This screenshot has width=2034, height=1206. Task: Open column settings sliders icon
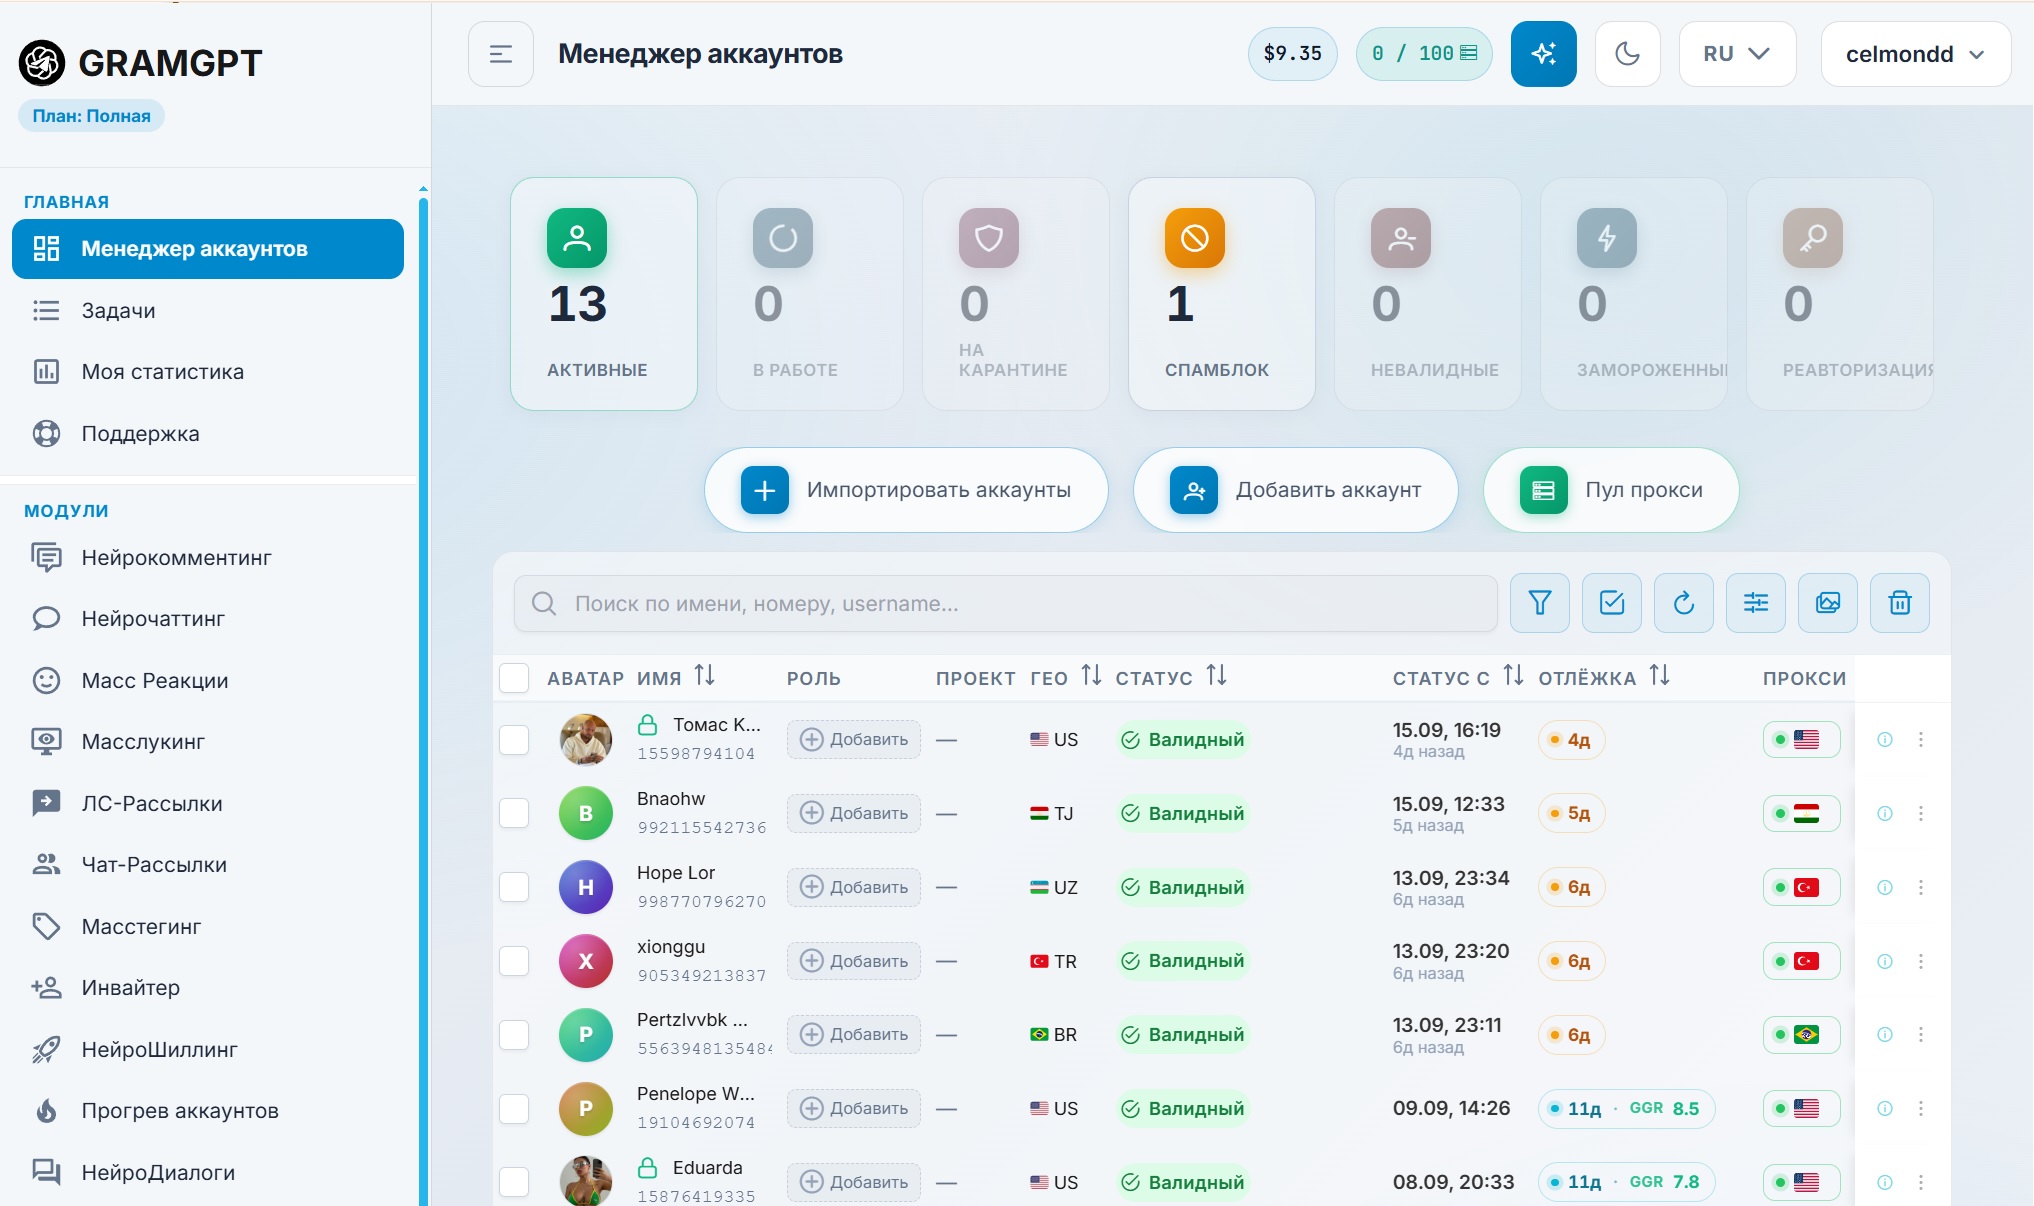click(x=1756, y=603)
